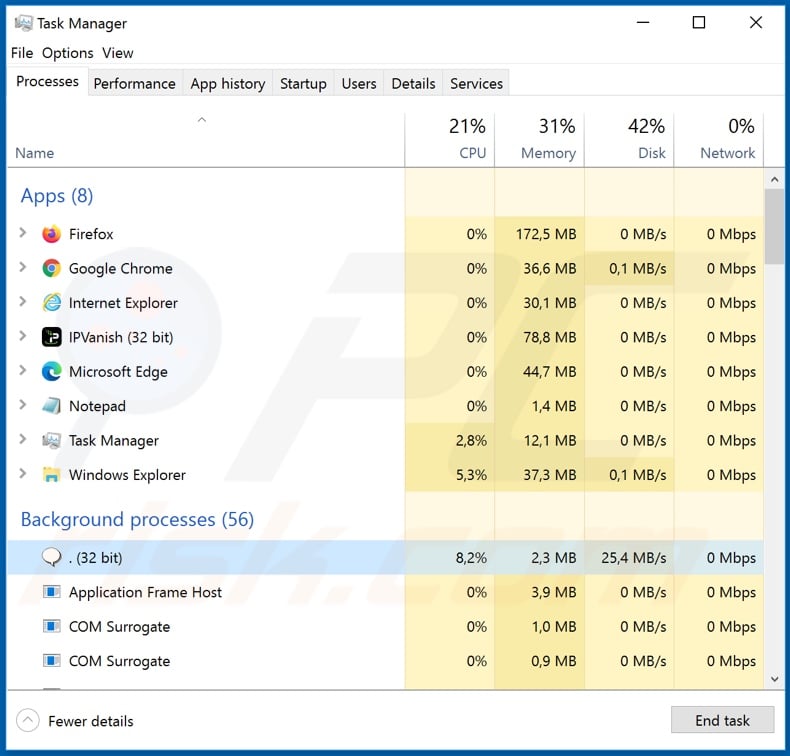Click the Windows Explorer folder icon

coord(51,475)
